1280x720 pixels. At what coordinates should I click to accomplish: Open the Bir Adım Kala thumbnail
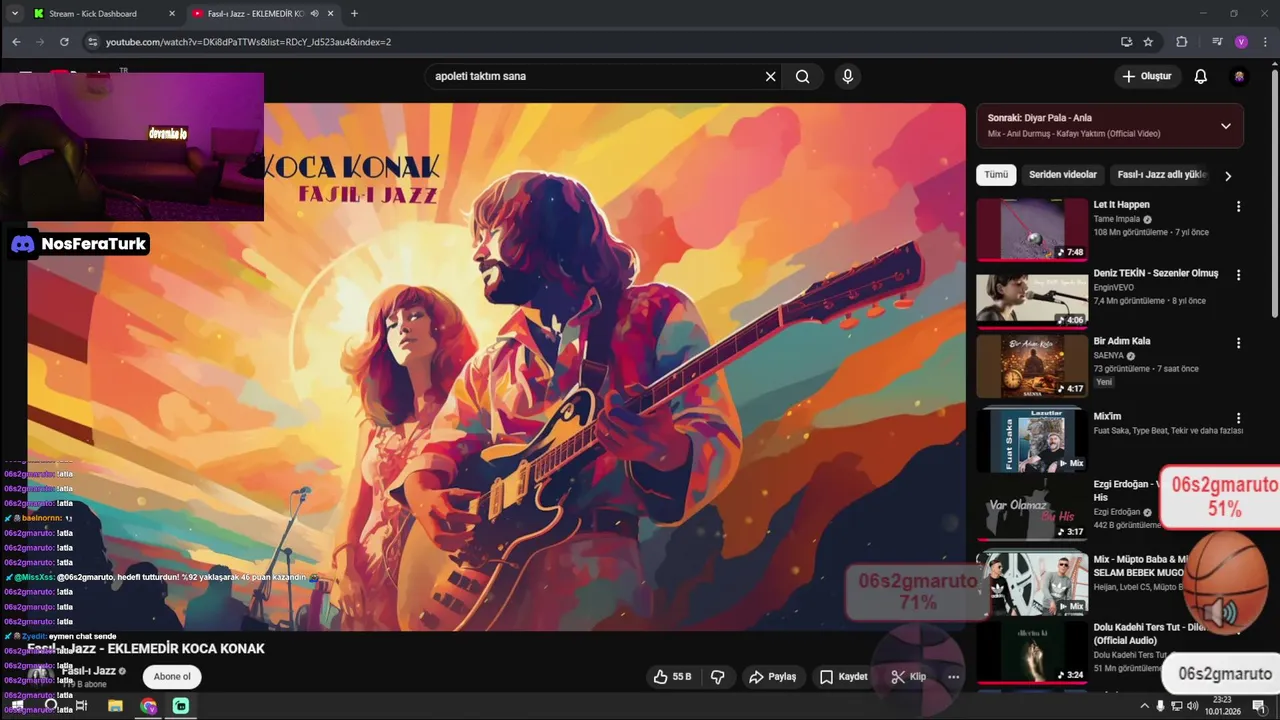tap(1032, 365)
